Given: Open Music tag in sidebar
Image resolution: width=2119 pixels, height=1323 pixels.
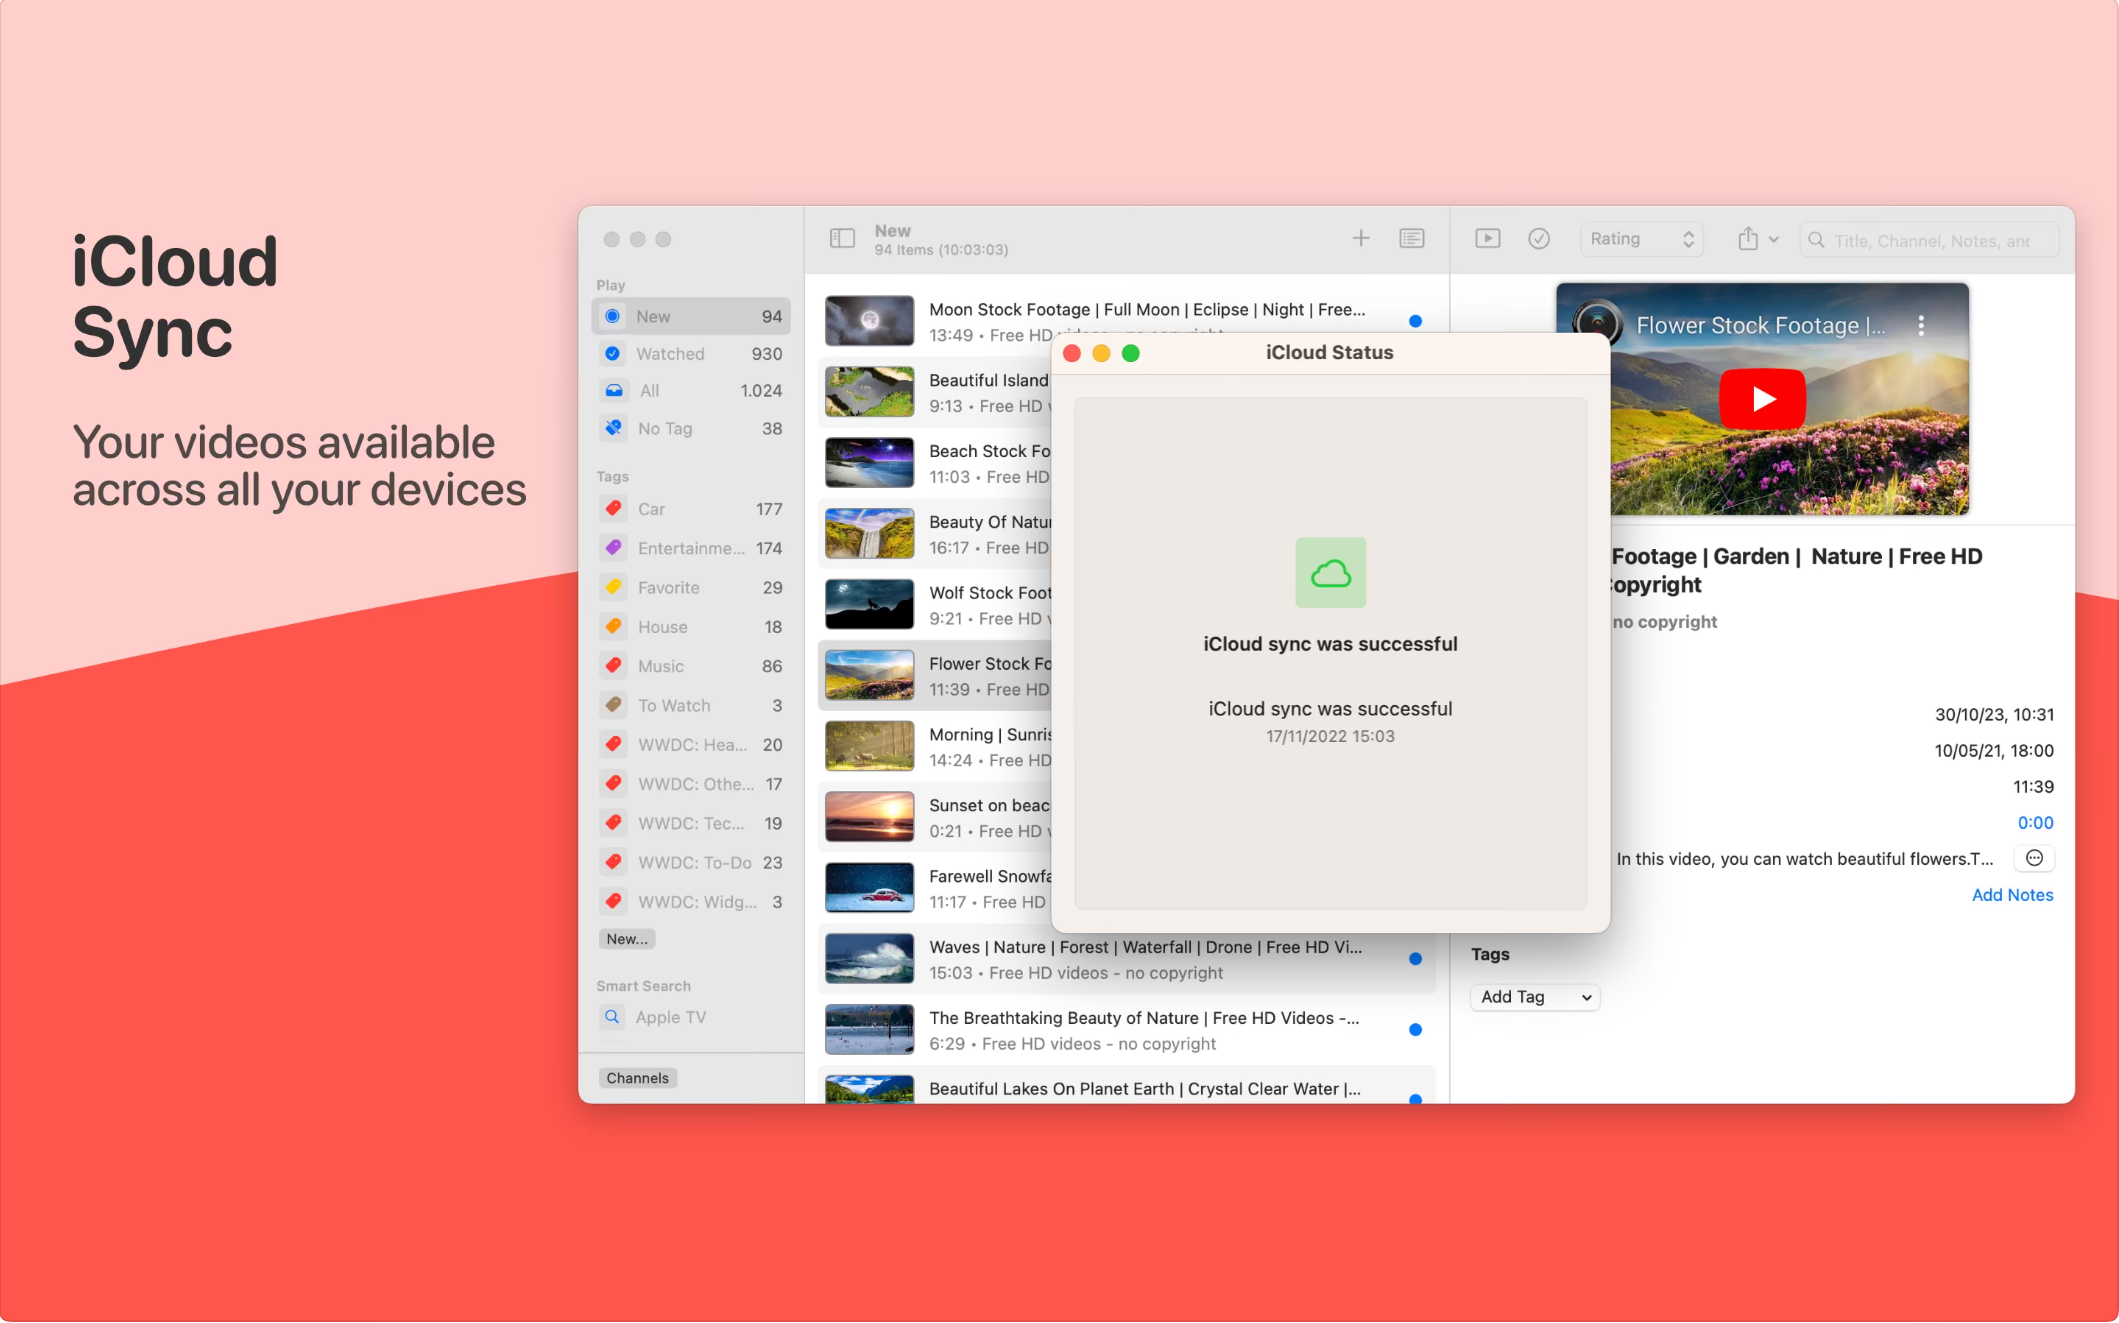Looking at the screenshot, I should point(691,666).
